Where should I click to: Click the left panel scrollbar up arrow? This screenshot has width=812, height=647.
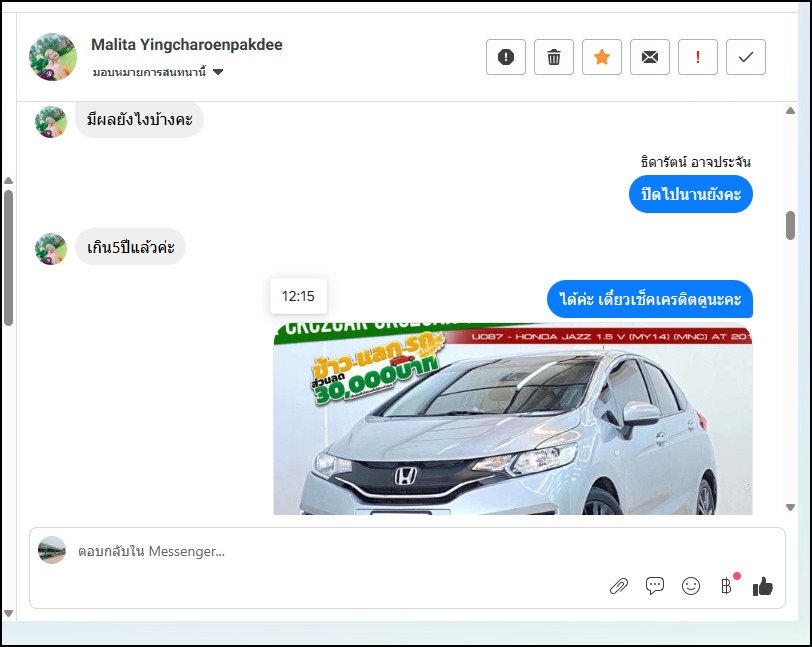[x=8, y=180]
